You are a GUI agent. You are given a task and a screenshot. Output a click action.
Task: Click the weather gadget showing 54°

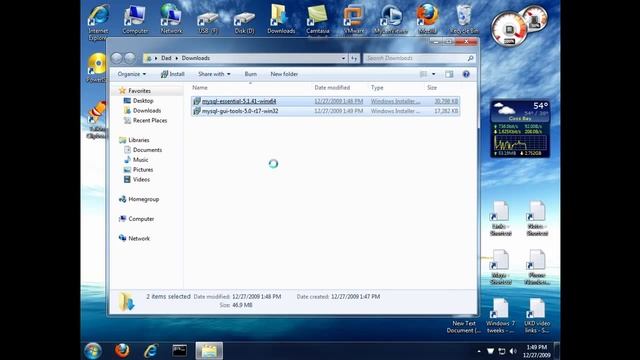[x=520, y=111]
